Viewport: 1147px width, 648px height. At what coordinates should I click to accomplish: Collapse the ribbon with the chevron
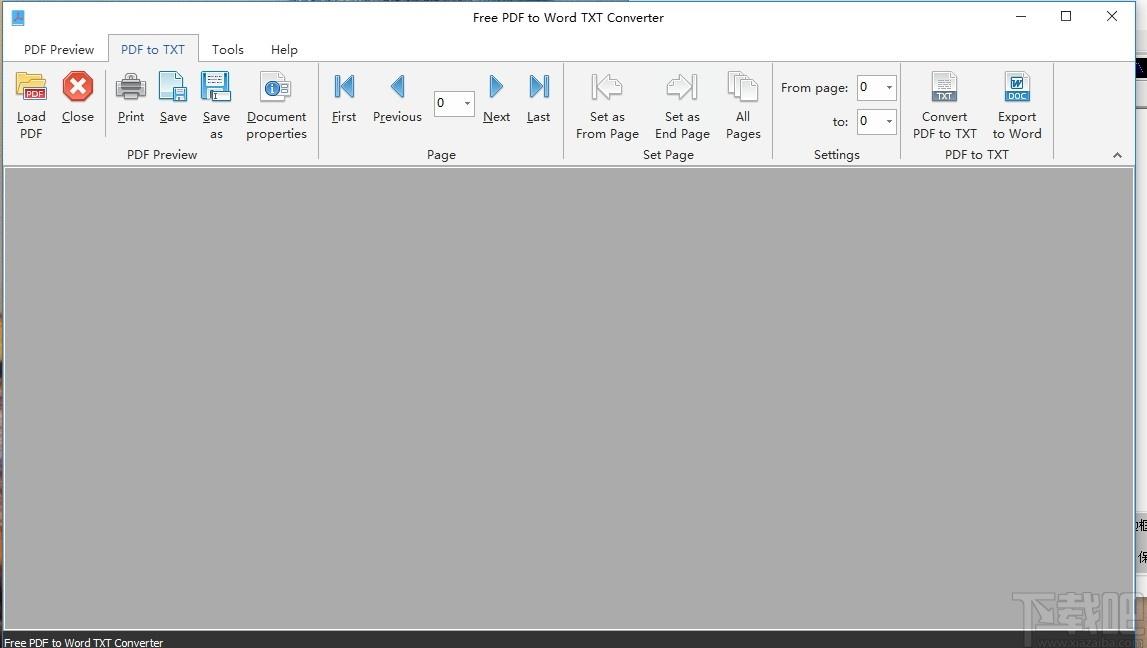click(1117, 155)
